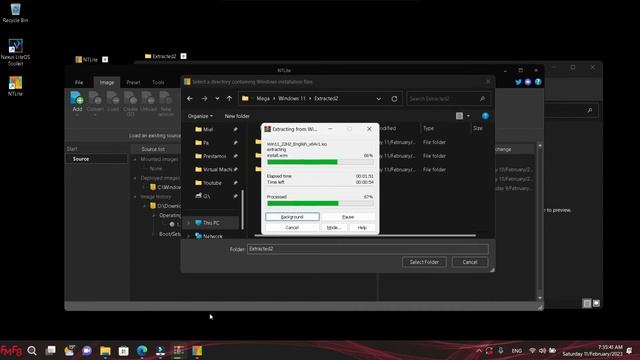Viewport: 640px width, 360px height.
Task: Open the NTLite desktop shortcut
Action: [16, 86]
